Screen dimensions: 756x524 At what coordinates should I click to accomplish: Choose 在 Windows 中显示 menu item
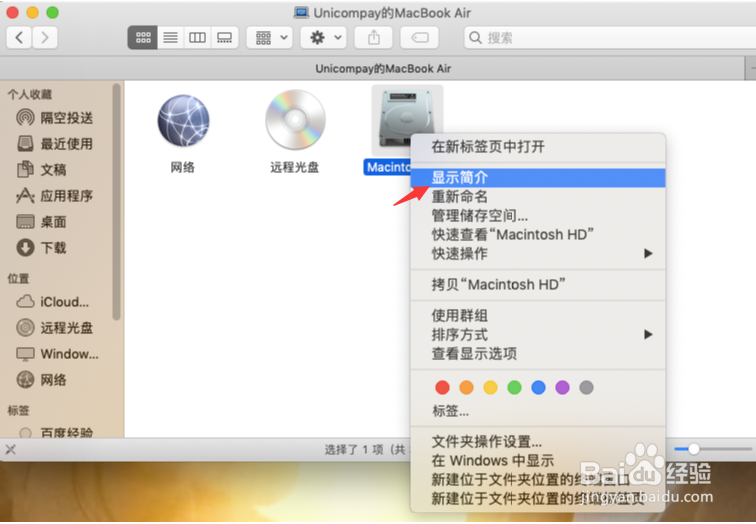(538, 461)
